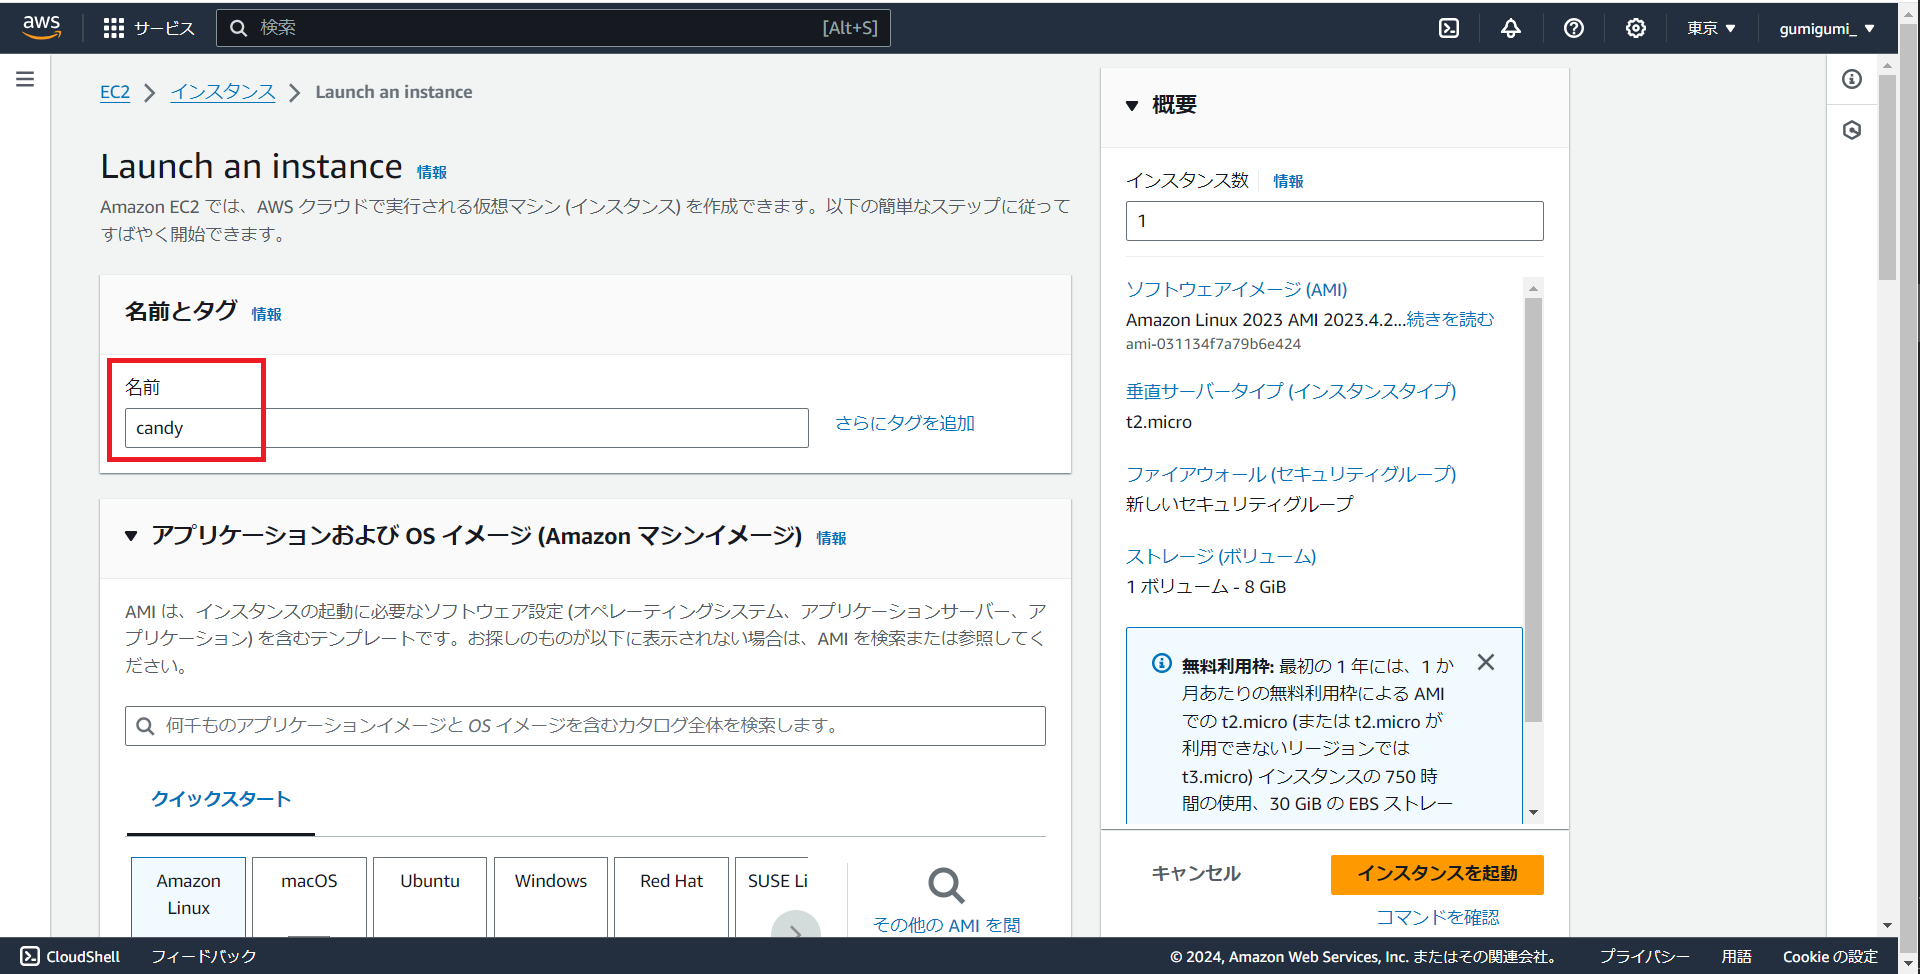1920x974 pixels.
Task: Open the Amazon Q hexagon panel icon
Action: pyautogui.click(x=1853, y=129)
